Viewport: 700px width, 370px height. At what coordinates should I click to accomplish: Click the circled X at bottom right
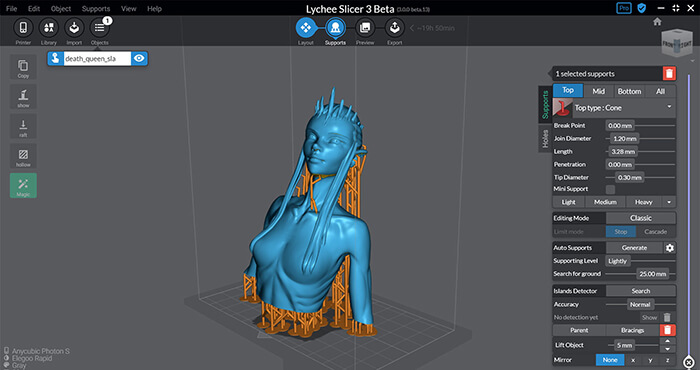[688, 362]
